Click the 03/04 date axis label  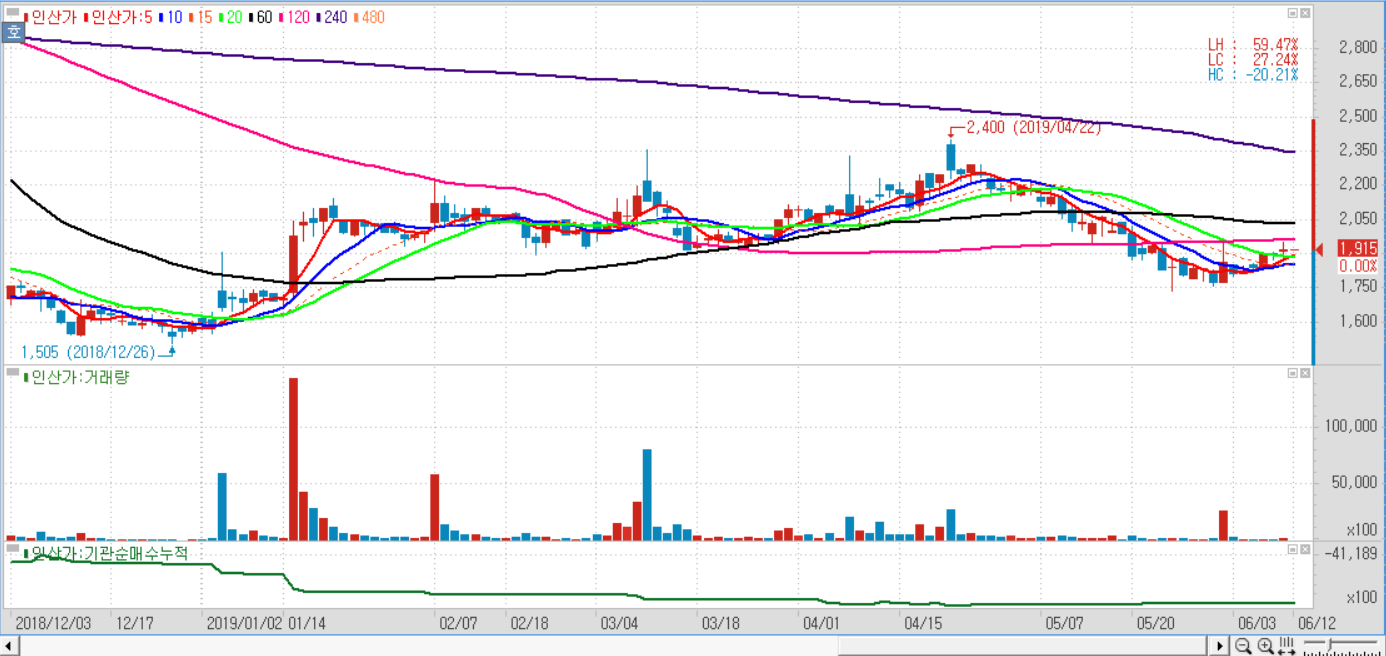619,622
